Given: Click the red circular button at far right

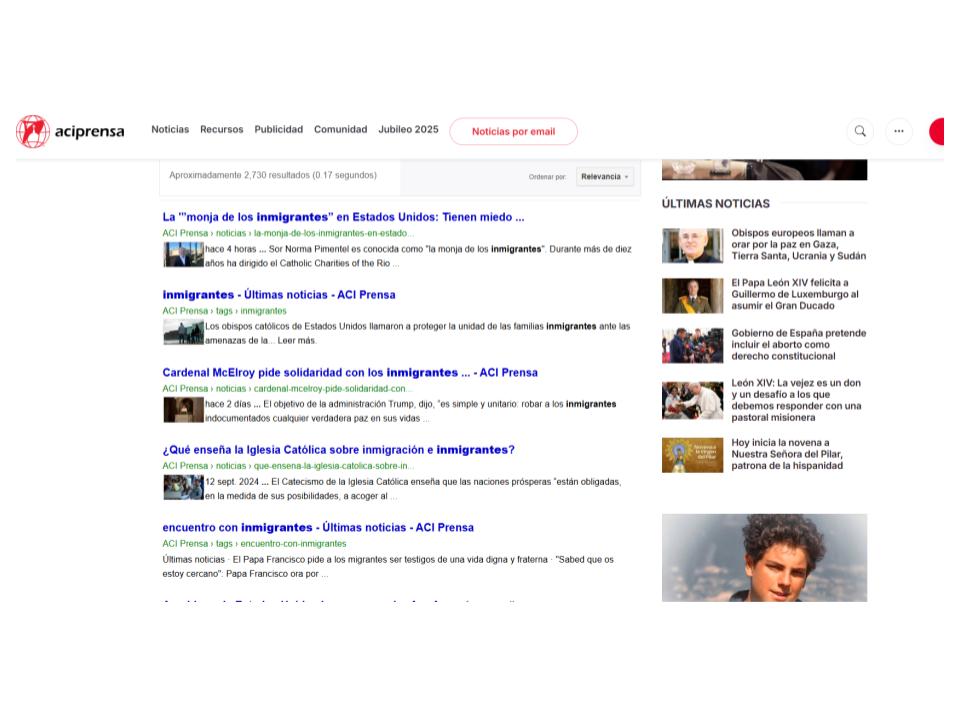Looking at the screenshot, I should click(938, 131).
